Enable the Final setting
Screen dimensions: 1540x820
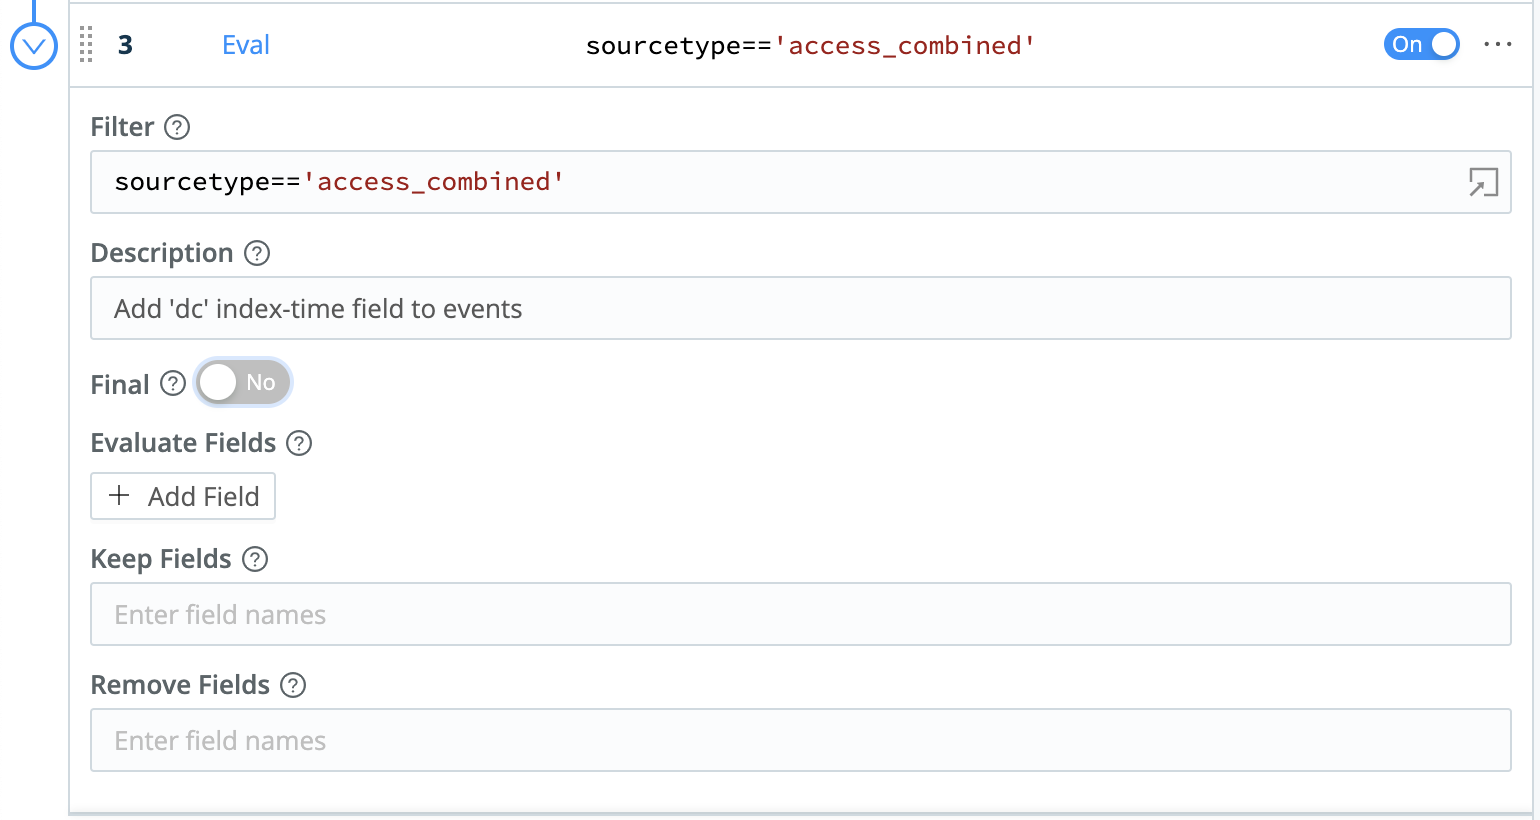pyautogui.click(x=242, y=382)
